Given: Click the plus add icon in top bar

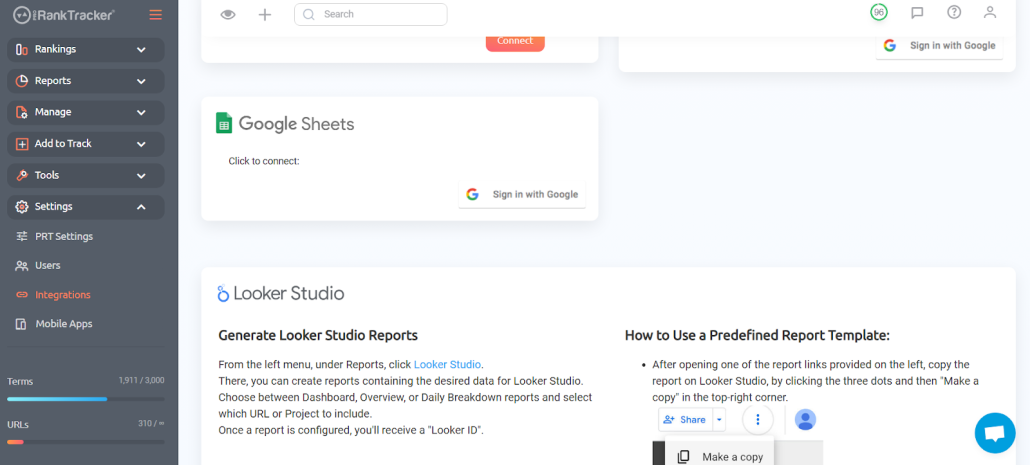Looking at the screenshot, I should click(x=265, y=14).
